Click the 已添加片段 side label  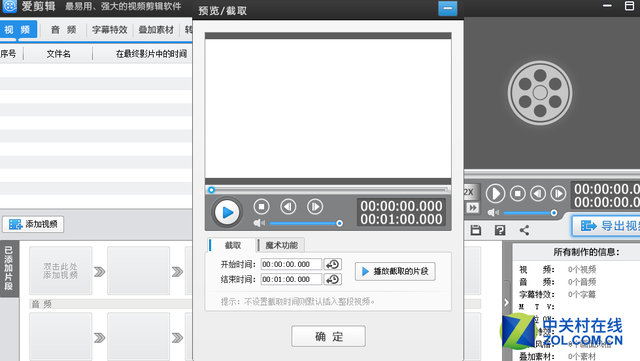tap(9, 268)
